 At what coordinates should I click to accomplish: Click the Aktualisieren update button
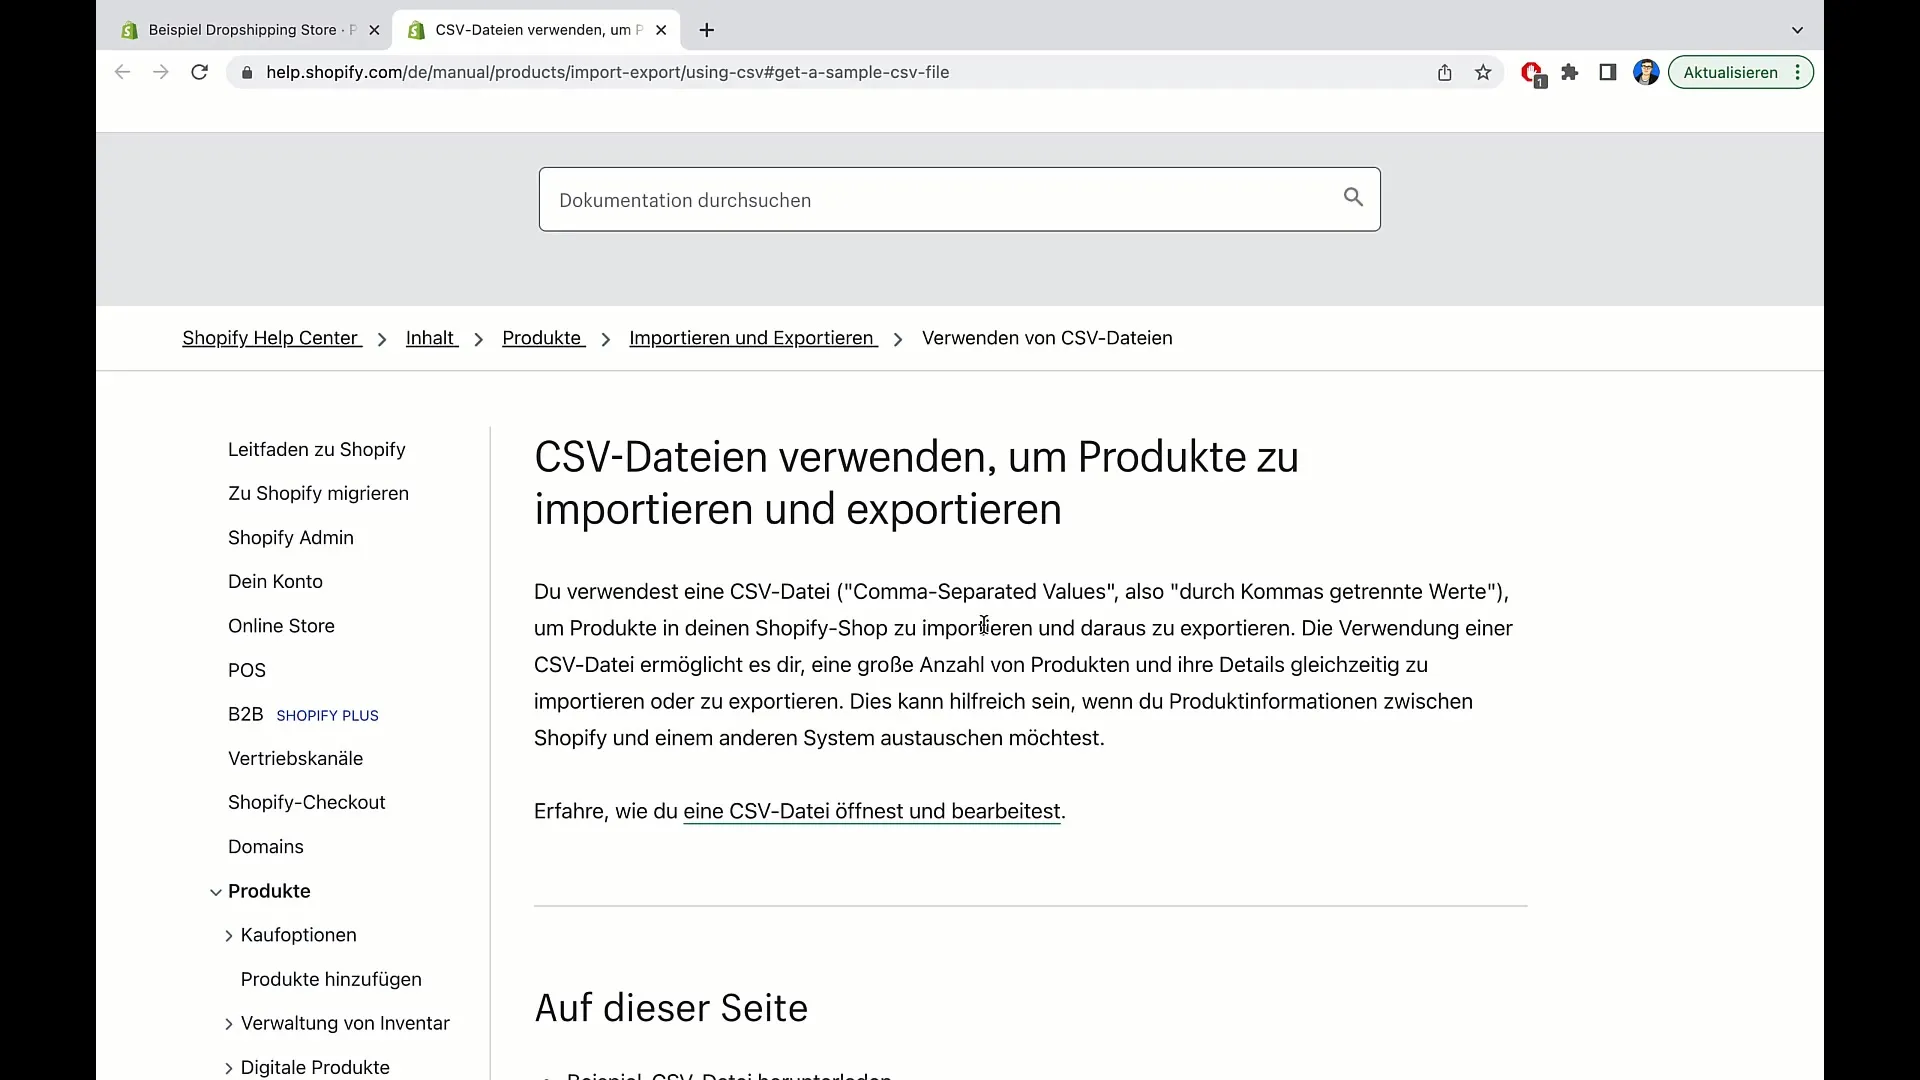(1730, 72)
